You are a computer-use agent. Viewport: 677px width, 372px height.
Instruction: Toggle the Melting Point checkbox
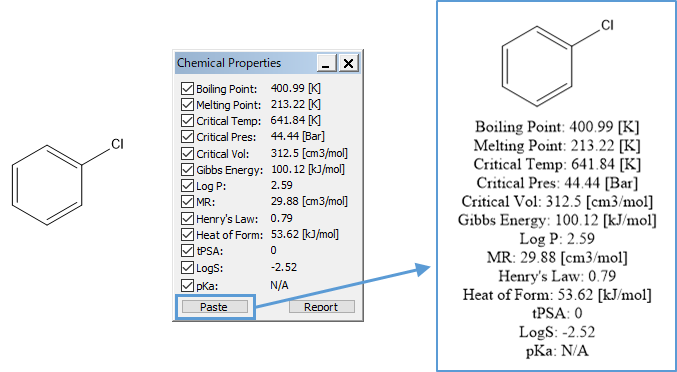(x=187, y=105)
